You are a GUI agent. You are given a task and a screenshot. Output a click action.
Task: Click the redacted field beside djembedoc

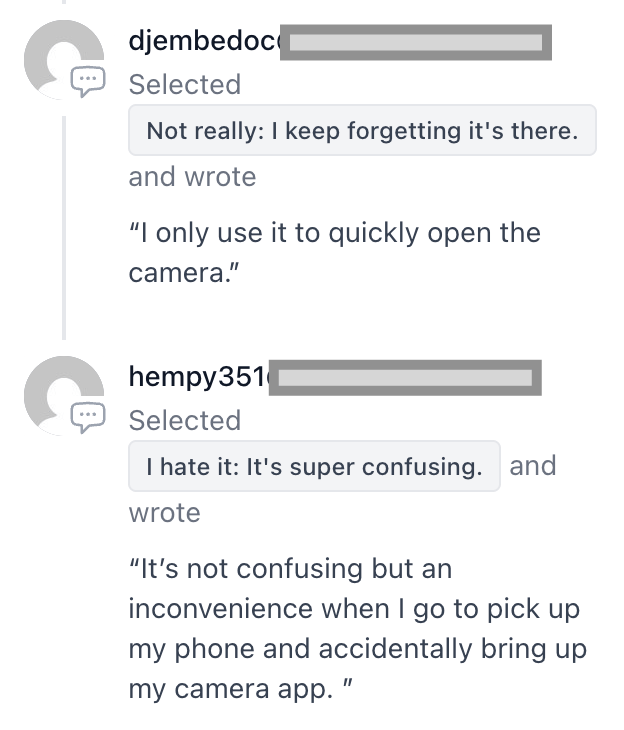click(x=416, y=42)
